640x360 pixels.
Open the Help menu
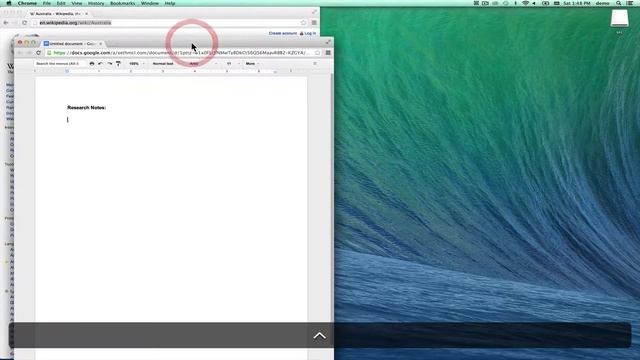tap(170, 3)
